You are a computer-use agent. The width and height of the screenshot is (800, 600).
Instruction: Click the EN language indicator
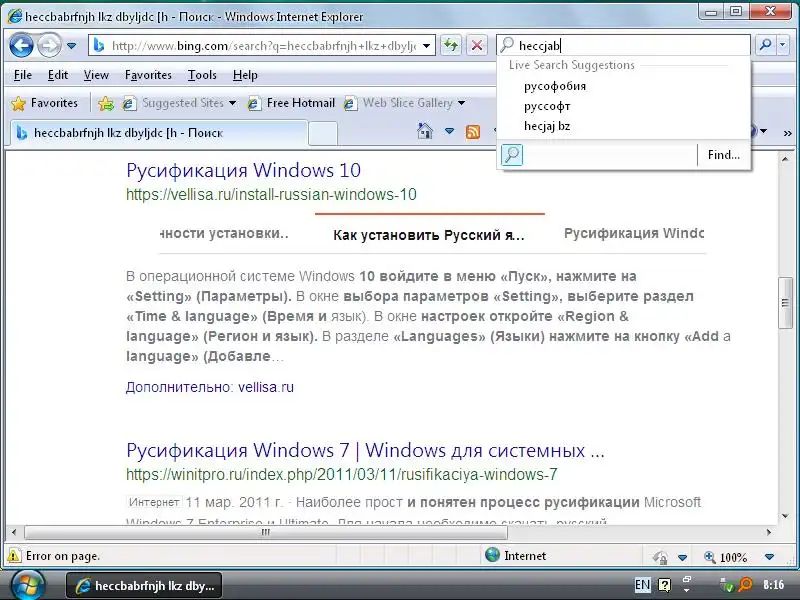coord(642,585)
